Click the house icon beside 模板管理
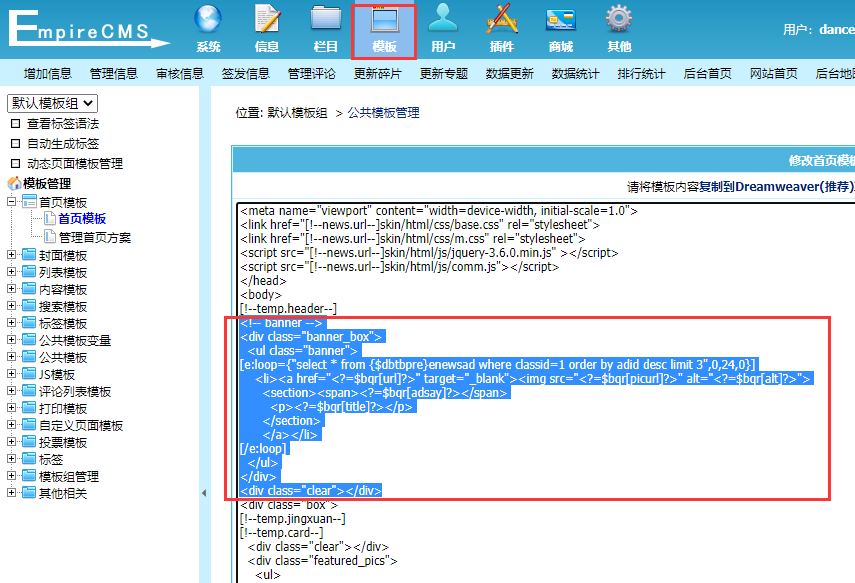The width and height of the screenshot is (855, 583). pos(14,183)
